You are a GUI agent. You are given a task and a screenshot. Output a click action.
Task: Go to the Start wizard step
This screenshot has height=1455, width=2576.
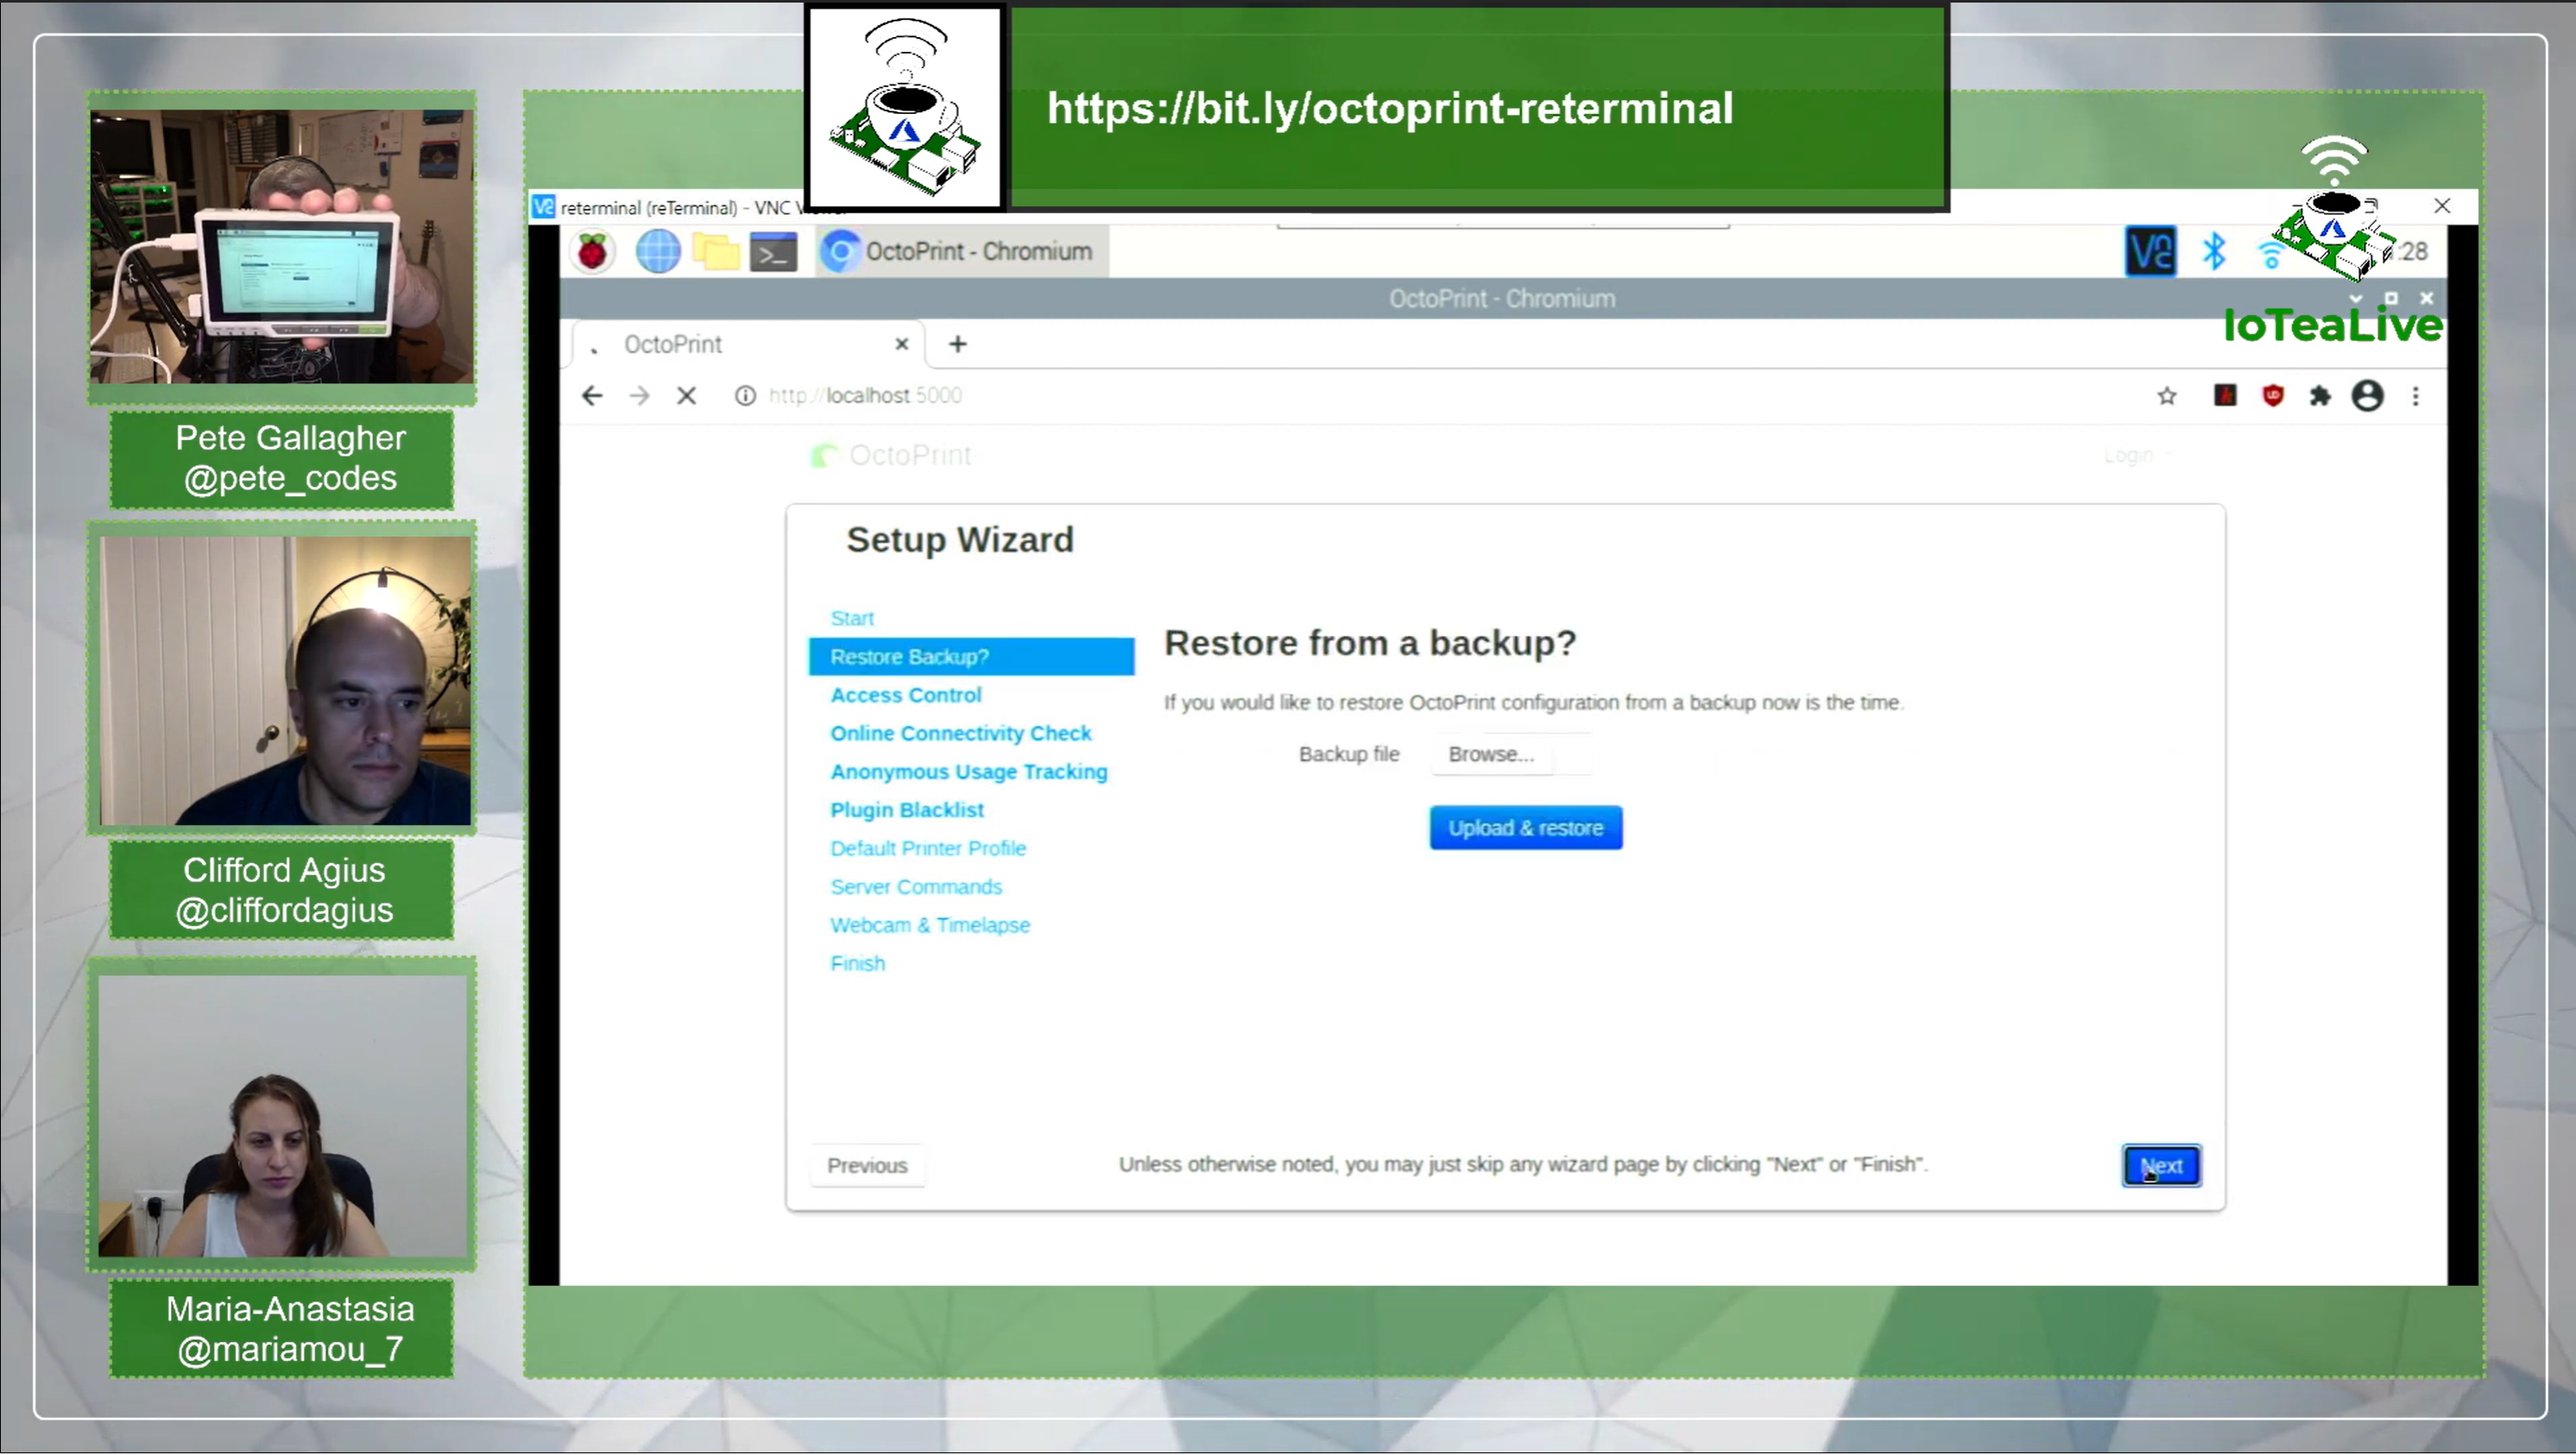[x=852, y=619]
